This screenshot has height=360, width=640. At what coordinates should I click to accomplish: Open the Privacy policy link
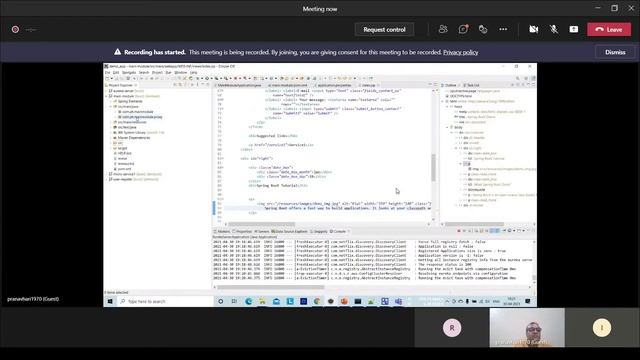click(460, 52)
